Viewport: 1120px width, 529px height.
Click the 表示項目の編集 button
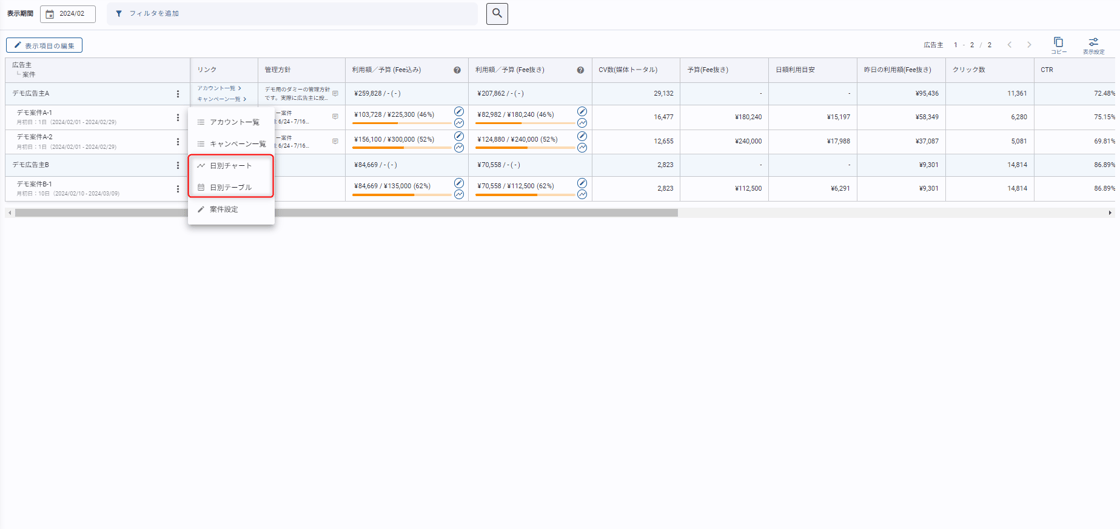[44, 45]
